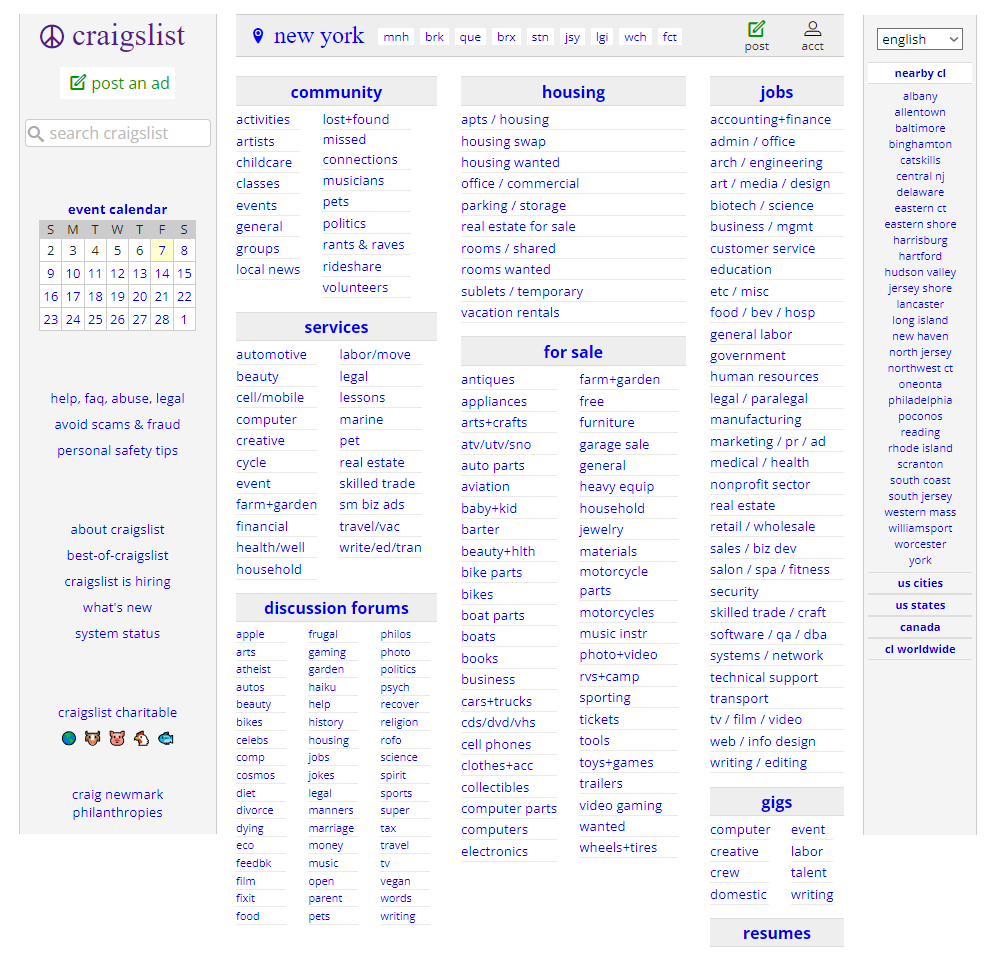Open the gigs section header
Screen dimensions: 992x954
tap(776, 803)
